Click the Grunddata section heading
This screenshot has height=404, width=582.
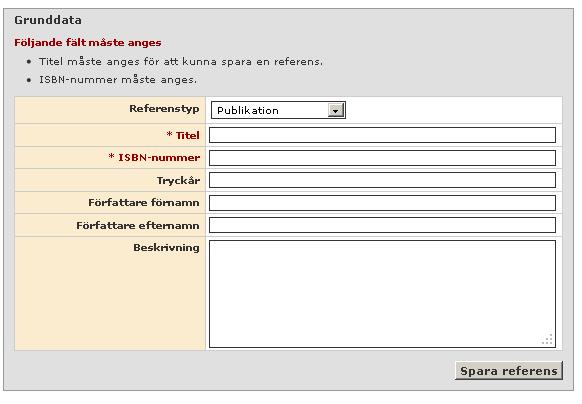coord(48,20)
